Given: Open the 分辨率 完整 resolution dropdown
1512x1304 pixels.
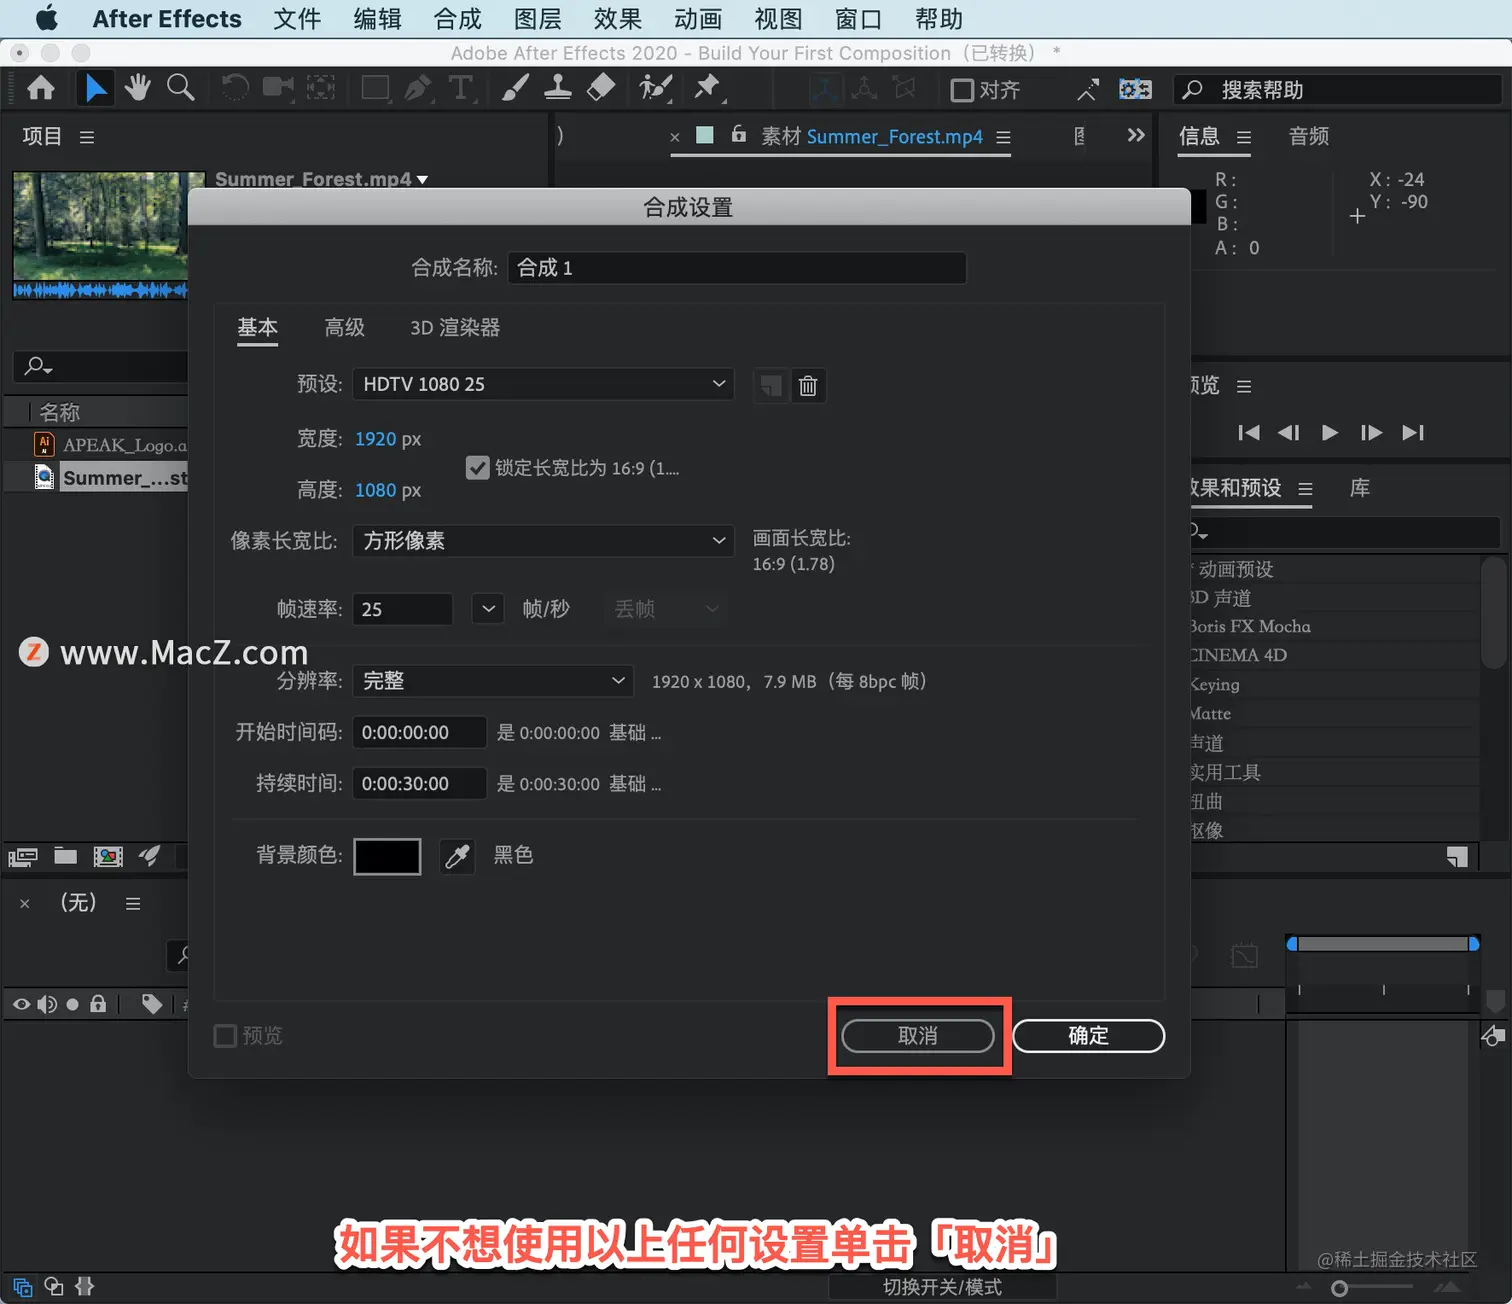Looking at the screenshot, I should 493,681.
